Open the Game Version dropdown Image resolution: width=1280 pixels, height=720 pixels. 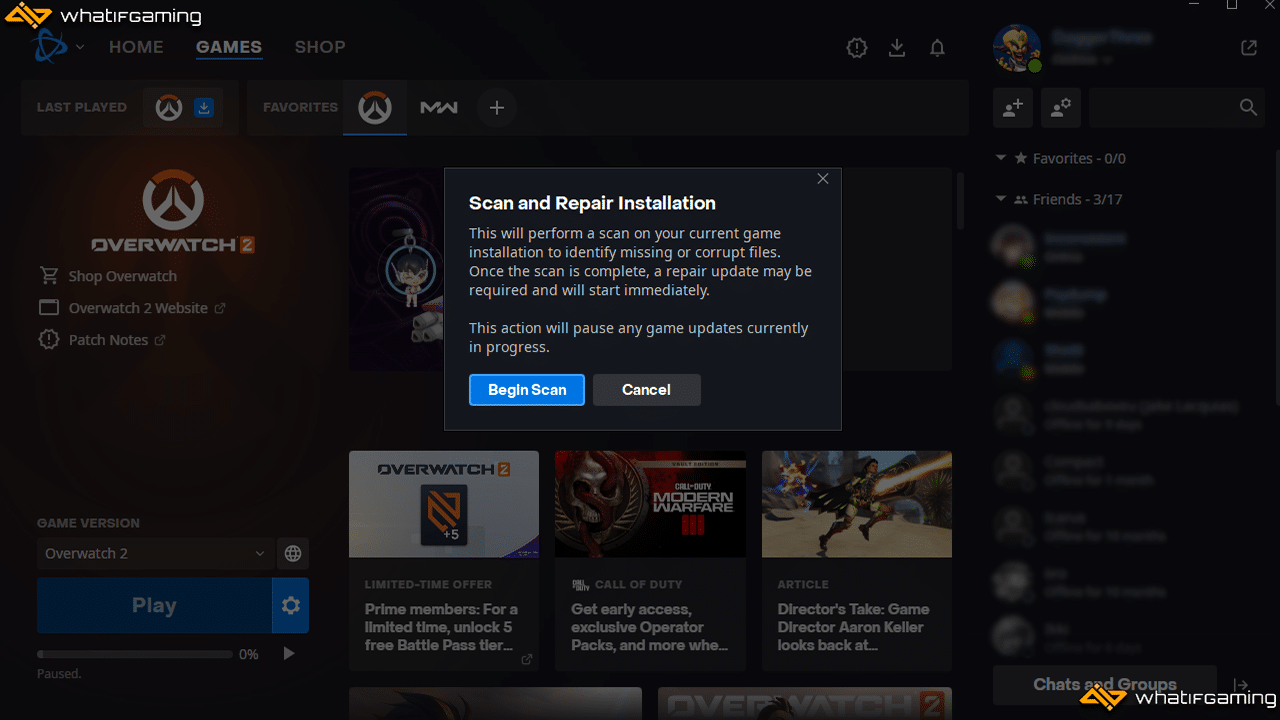[154, 553]
